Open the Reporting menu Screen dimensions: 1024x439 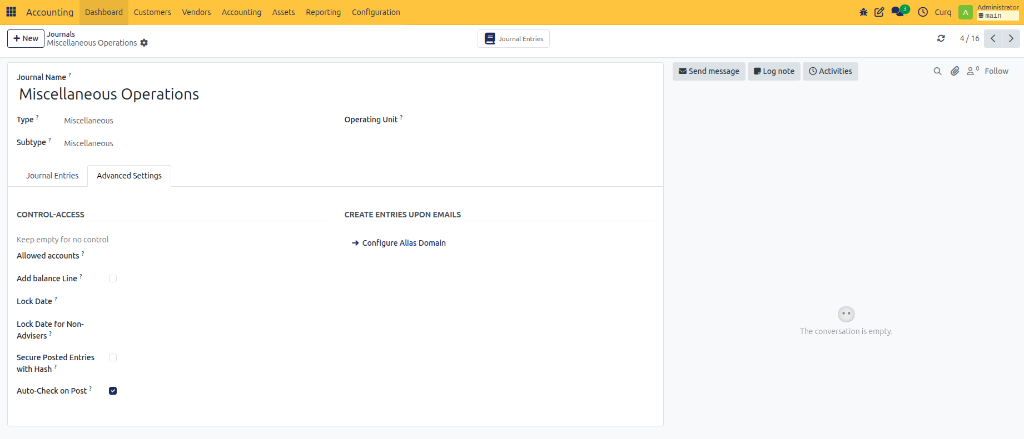323,12
